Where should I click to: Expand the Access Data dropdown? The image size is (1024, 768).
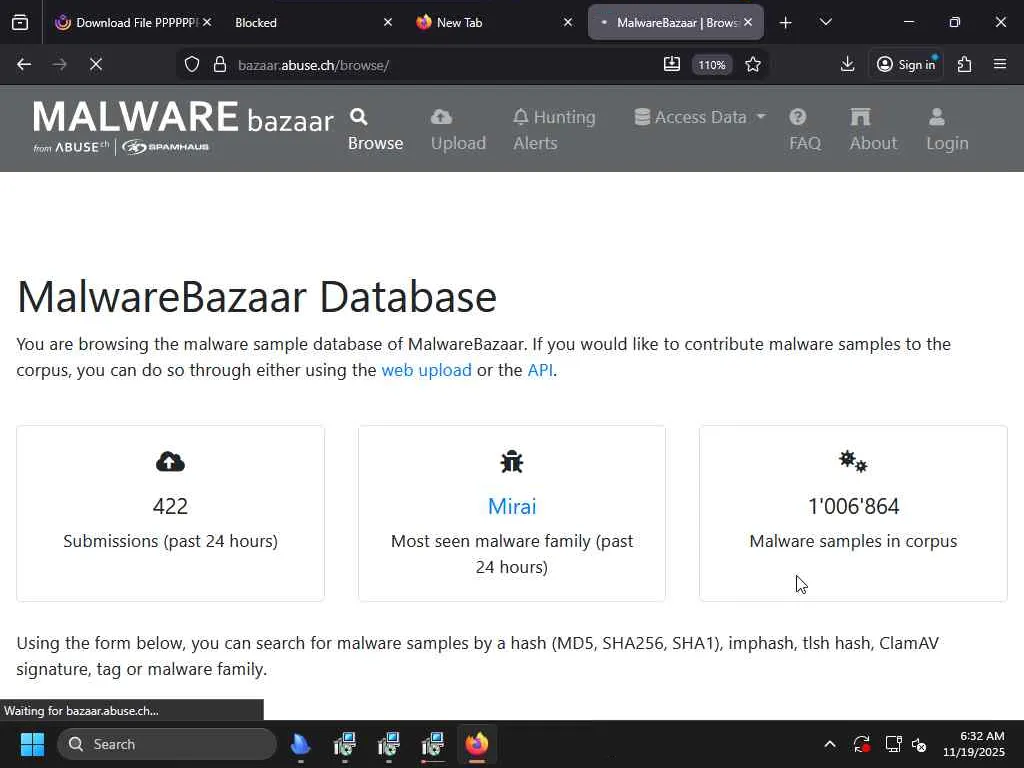click(x=699, y=117)
